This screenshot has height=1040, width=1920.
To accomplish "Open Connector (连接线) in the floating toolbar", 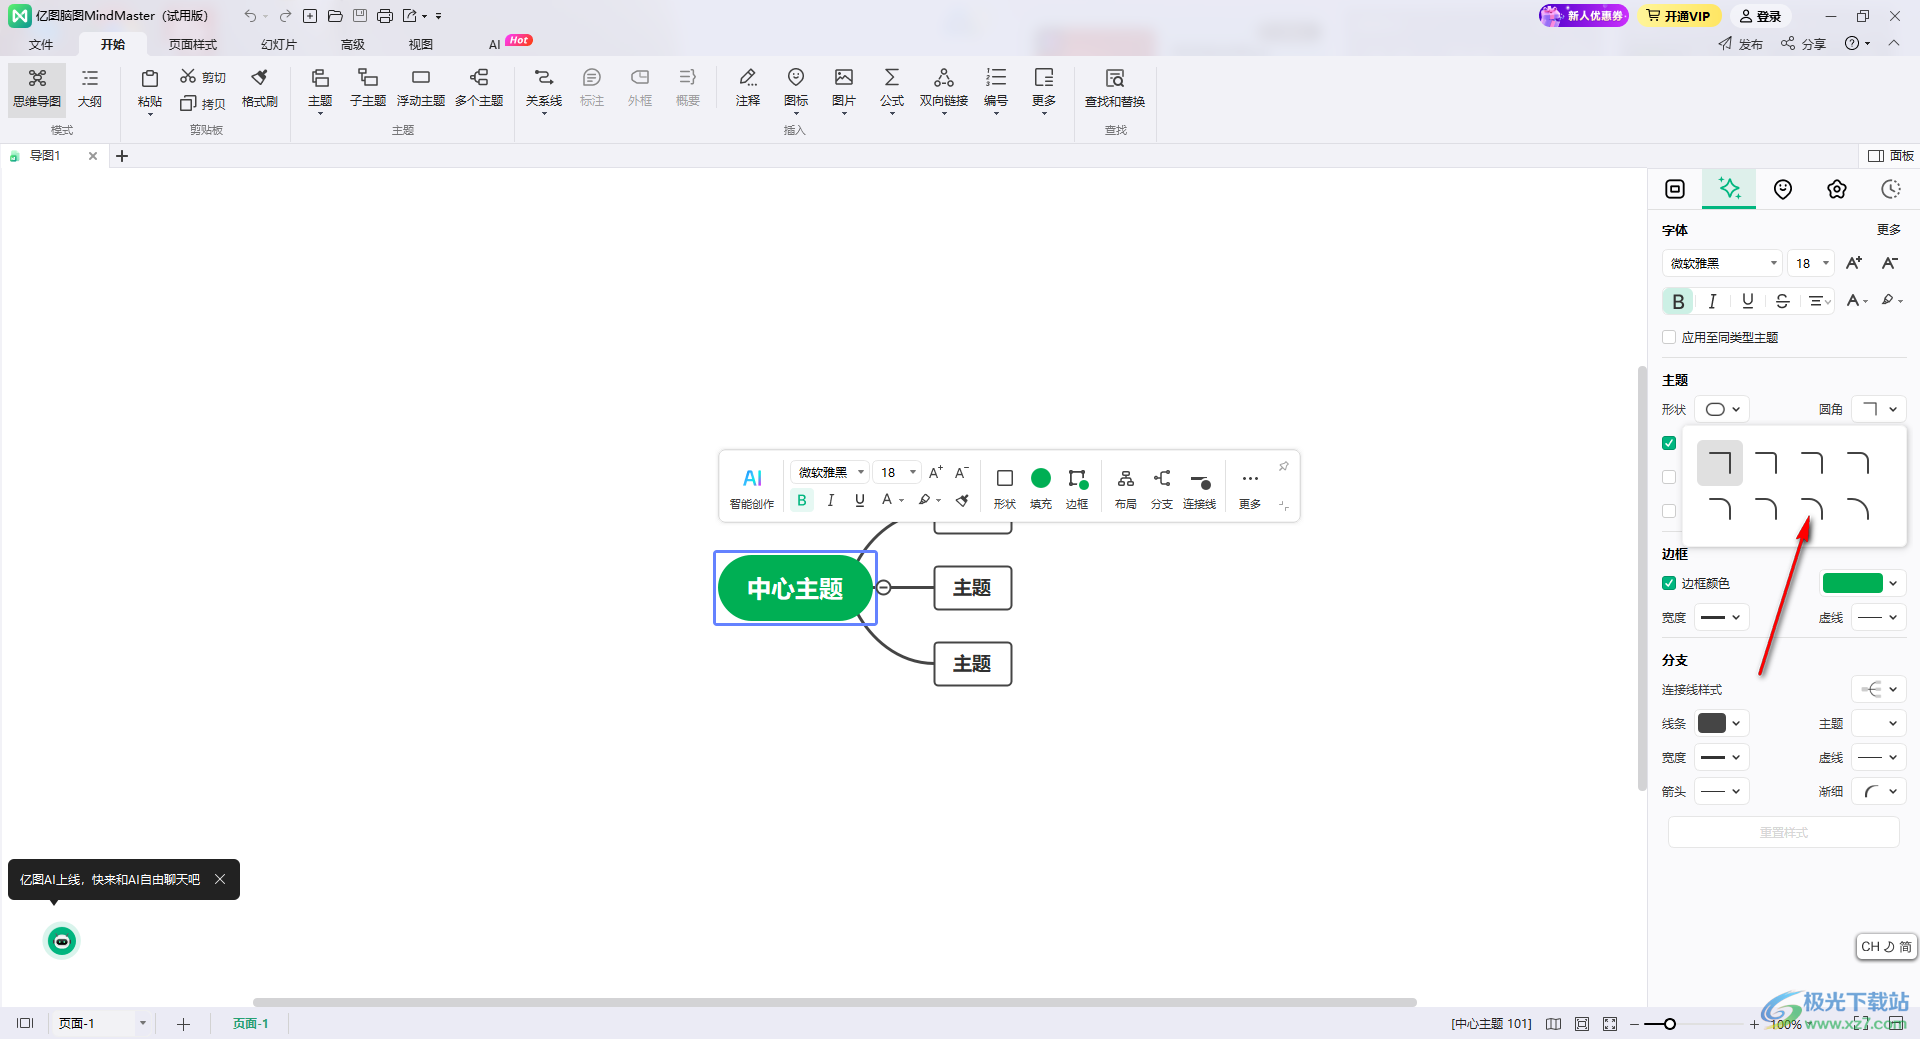I will 1200,488.
